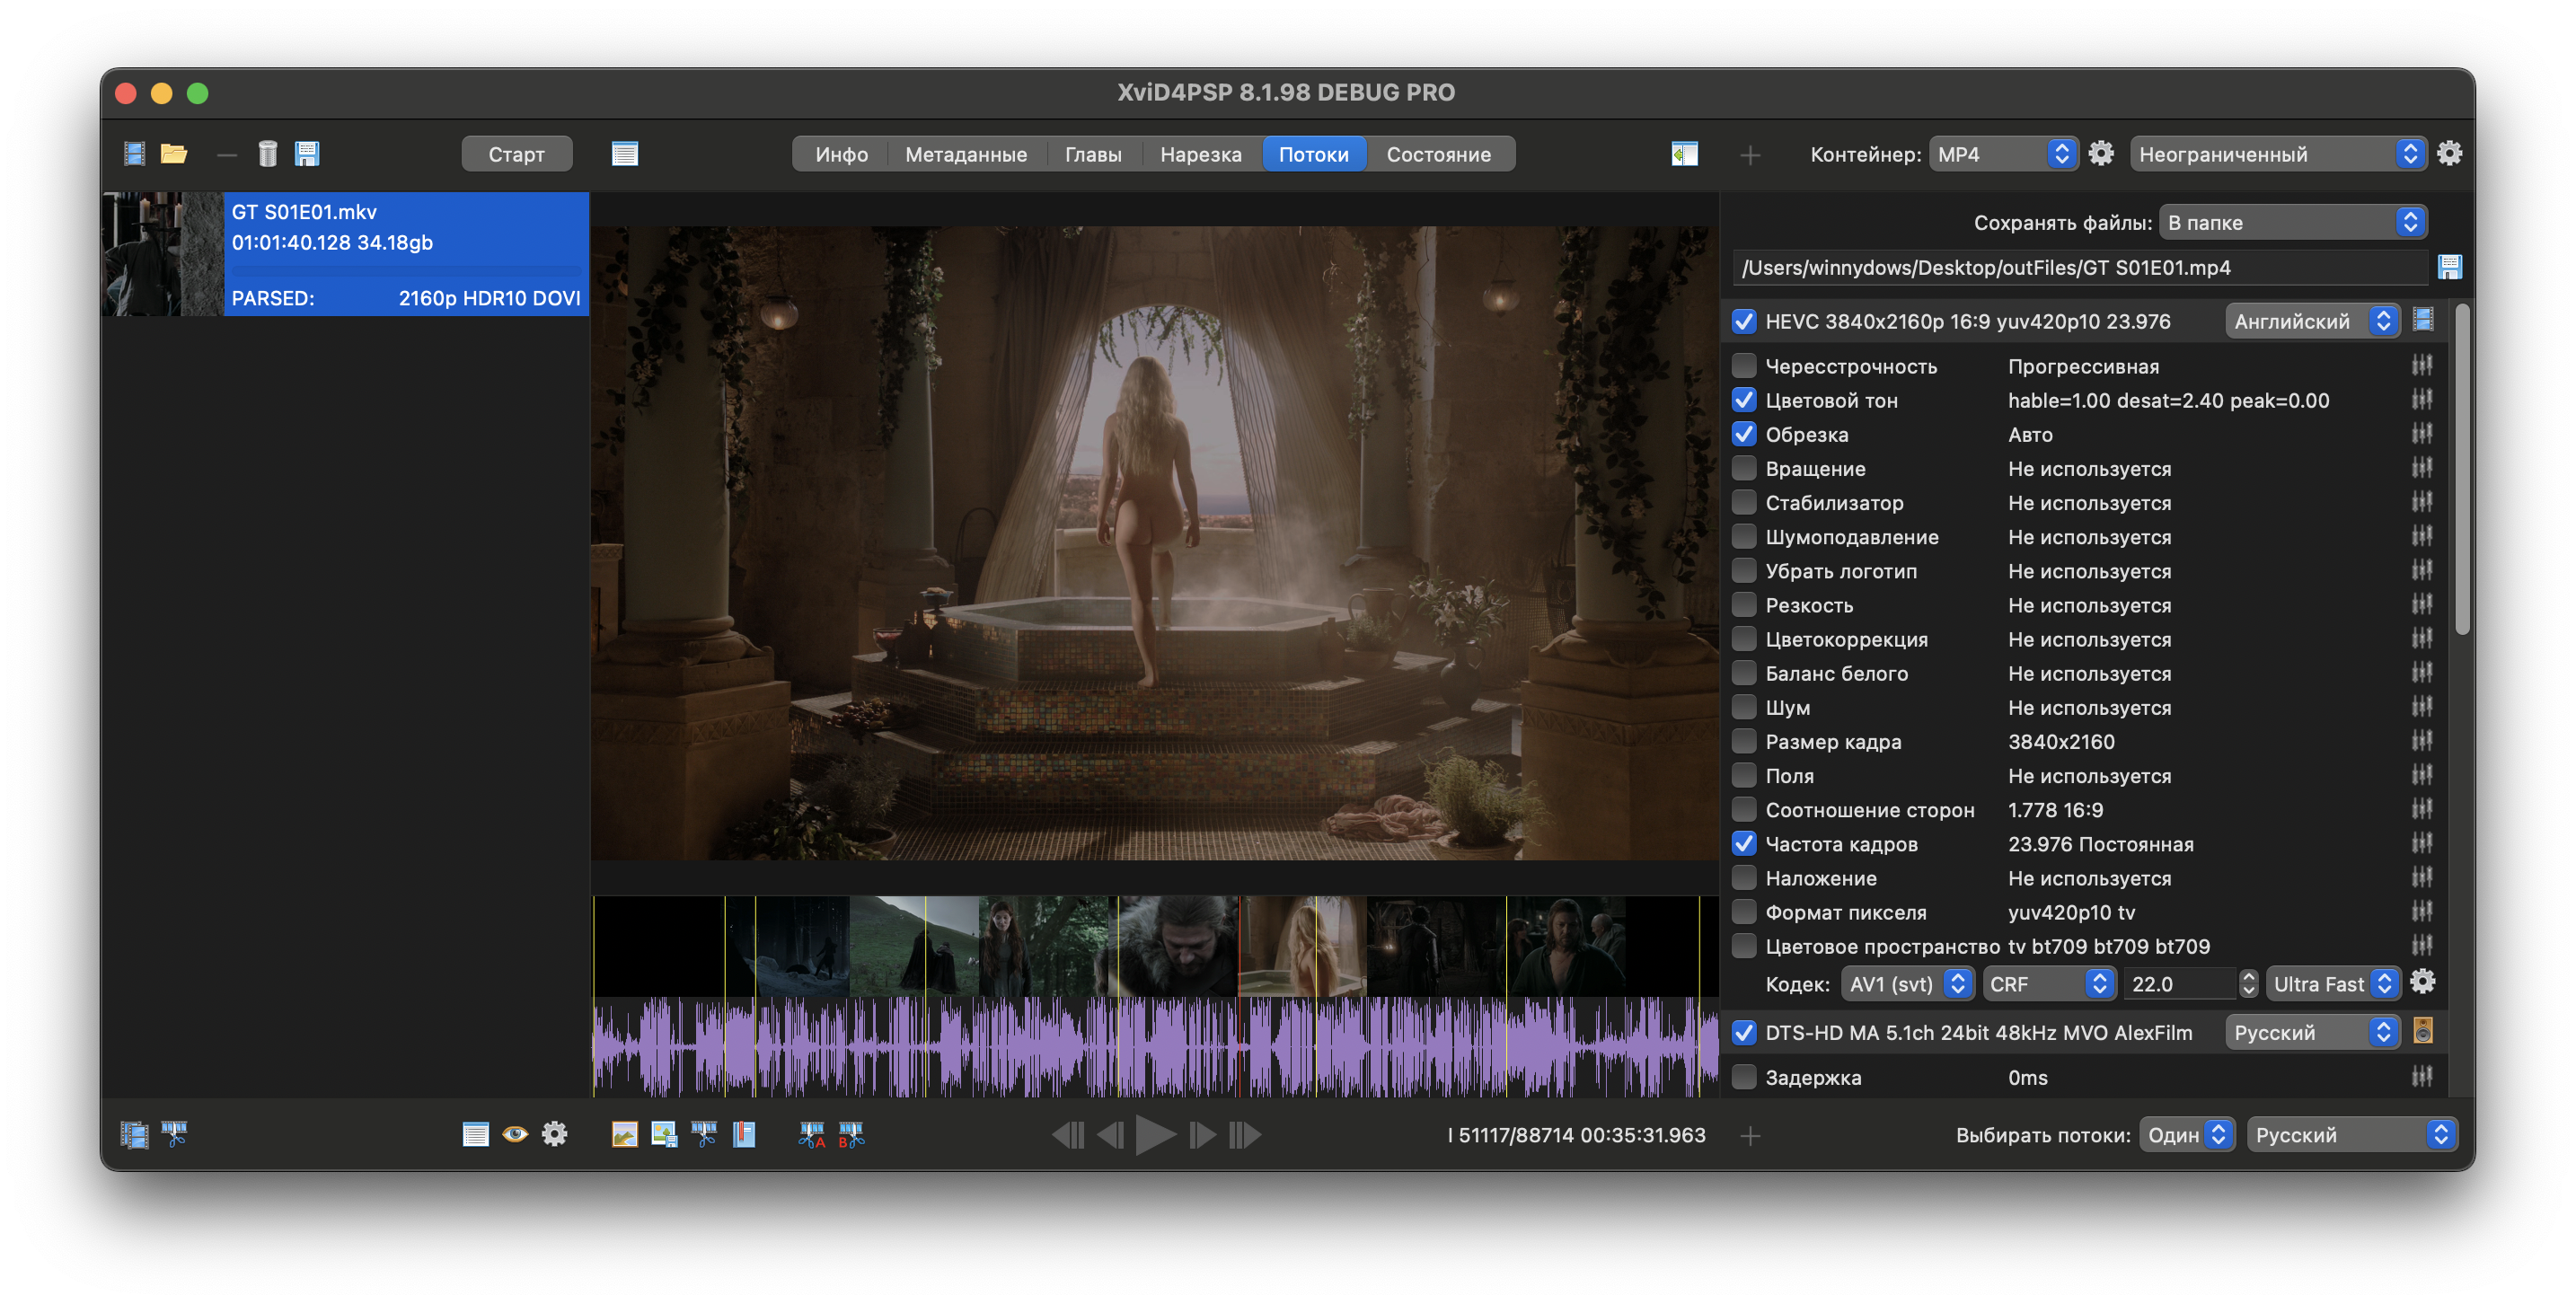Click the film stack icon at bottom left
2576x1304 pixels.
[134, 1134]
